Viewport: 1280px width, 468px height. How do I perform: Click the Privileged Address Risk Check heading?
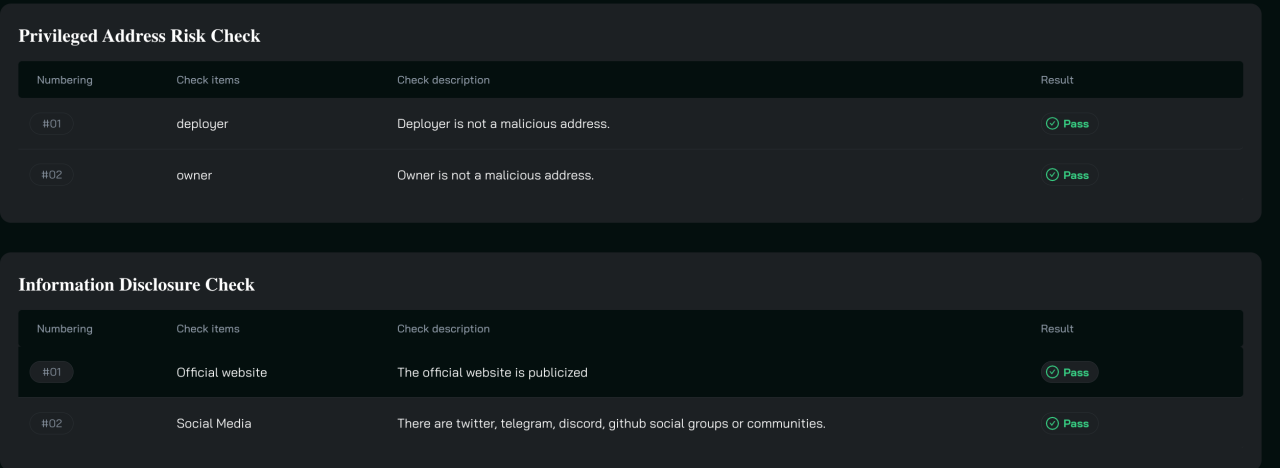(x=139, y=36)
